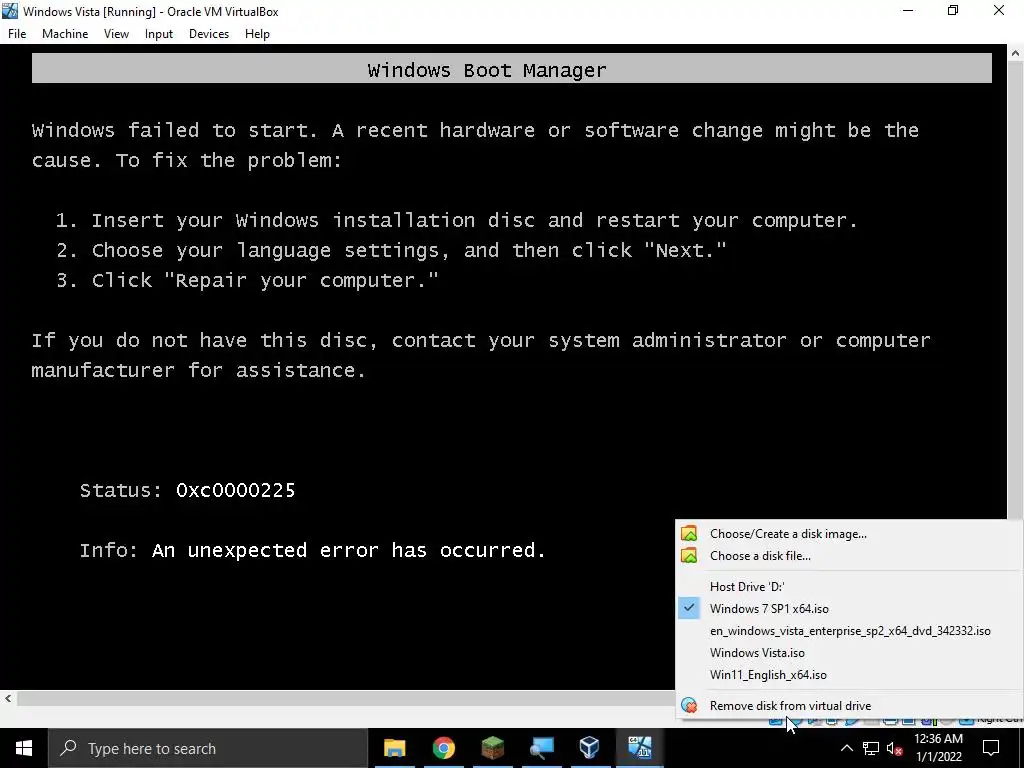Uncheck the Windows 7 SP1 x64.iso entry
Viewport: 1024px width, 768px height.
point(849,609)
